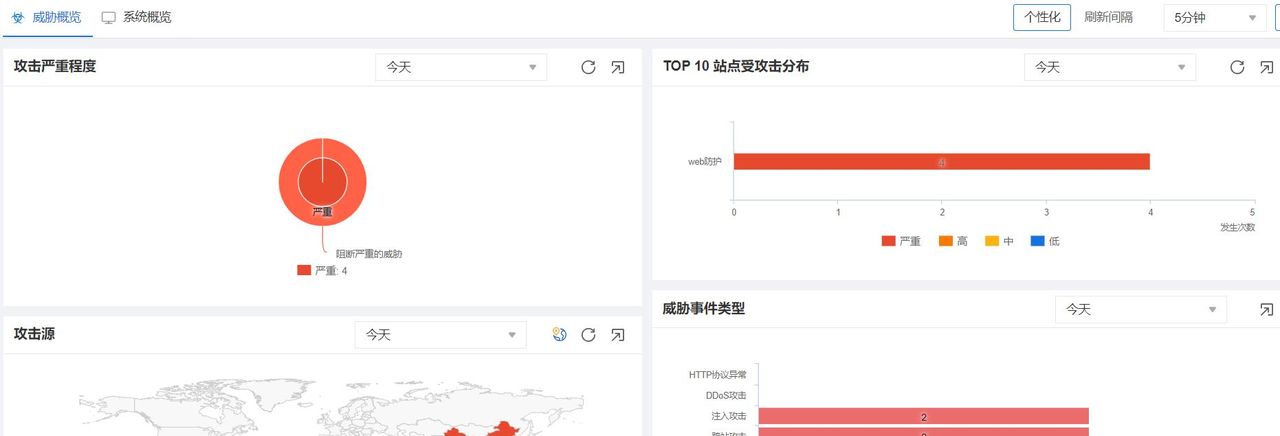This screenshot has width=1280, height=436.
Task: Open the 今天 dropdown in 攻击源 panel
Action: pos(440,335)
